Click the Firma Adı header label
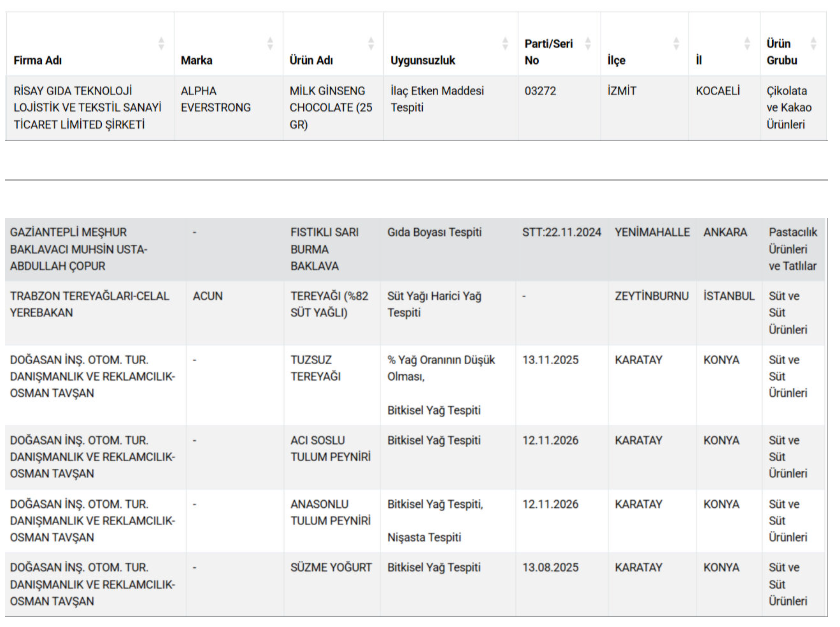This screenshot has width=840, height=627. pyautogui.click(x=38, y=61)
